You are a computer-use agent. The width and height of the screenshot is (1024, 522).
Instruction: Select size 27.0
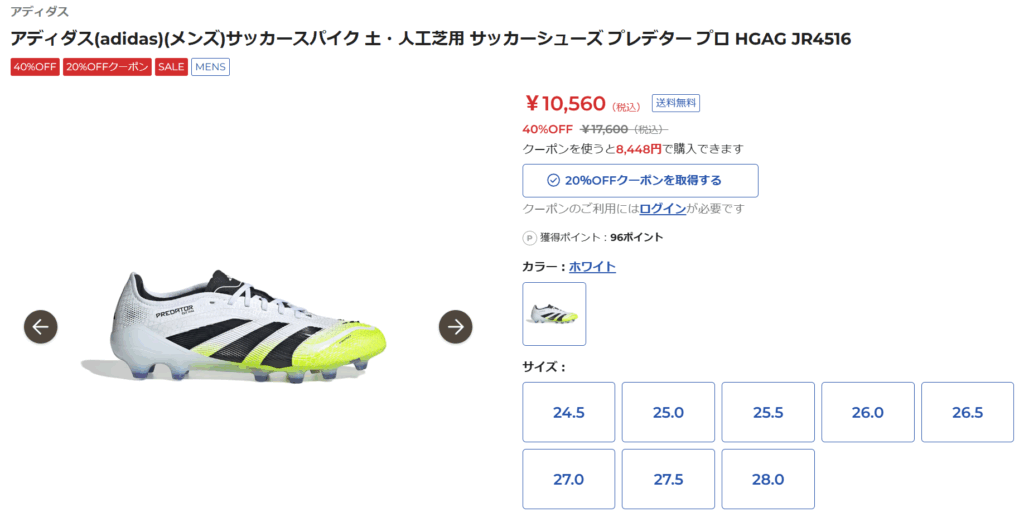coord(568,479)
